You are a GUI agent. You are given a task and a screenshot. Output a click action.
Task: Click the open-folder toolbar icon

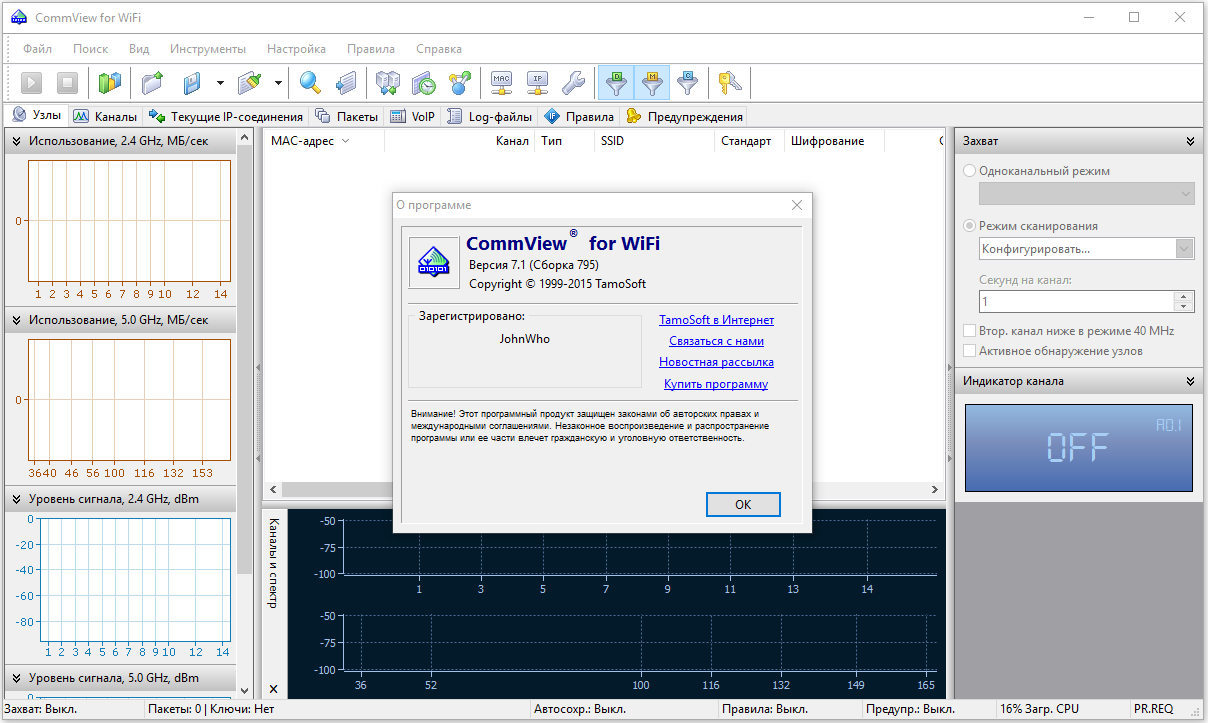152,83
